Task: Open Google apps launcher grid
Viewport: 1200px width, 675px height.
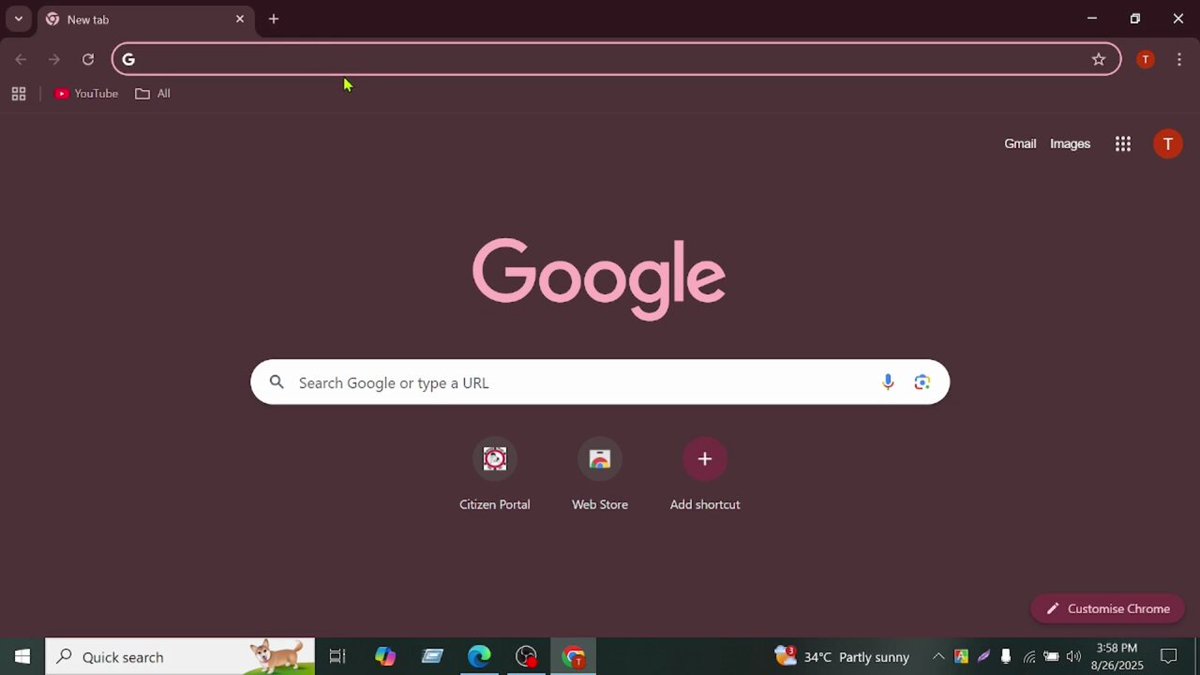Action: tap(1123, 144)
